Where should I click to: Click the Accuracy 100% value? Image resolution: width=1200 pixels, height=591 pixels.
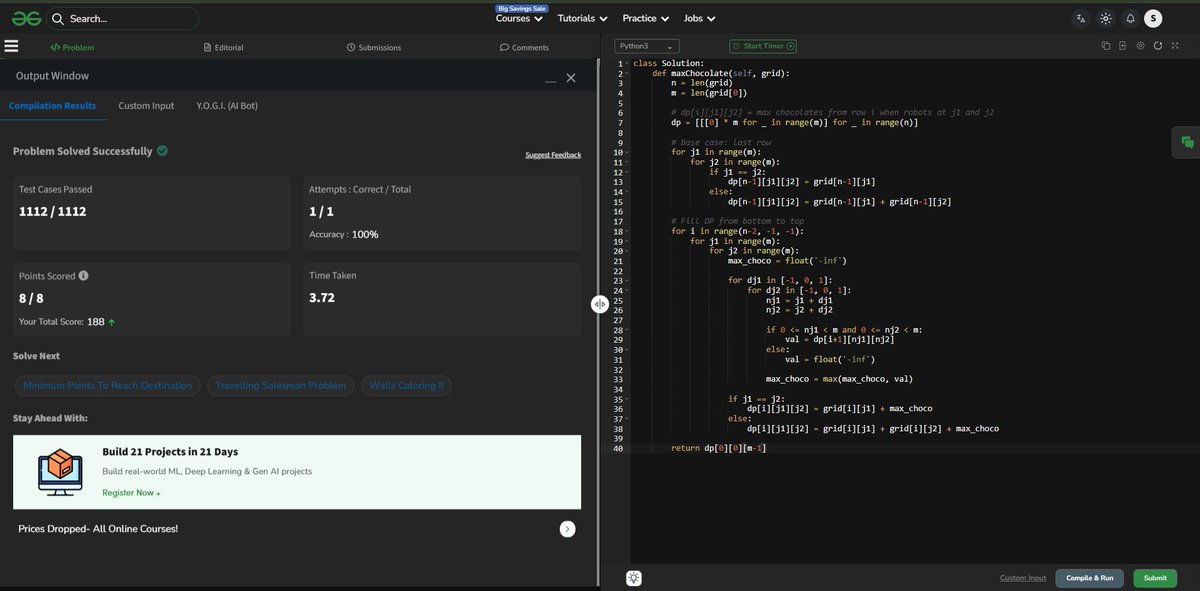click(365, 234)
